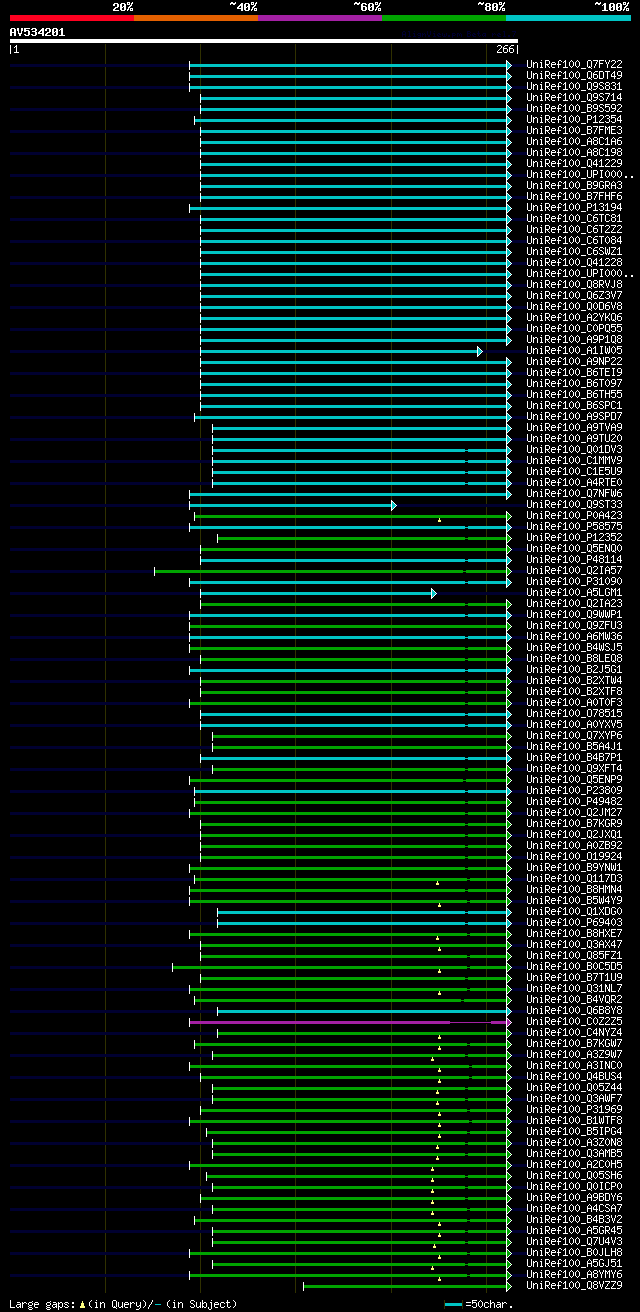
Task: Click the UniRef100_B8LEQ8 label
Action: tap(575, 658)
